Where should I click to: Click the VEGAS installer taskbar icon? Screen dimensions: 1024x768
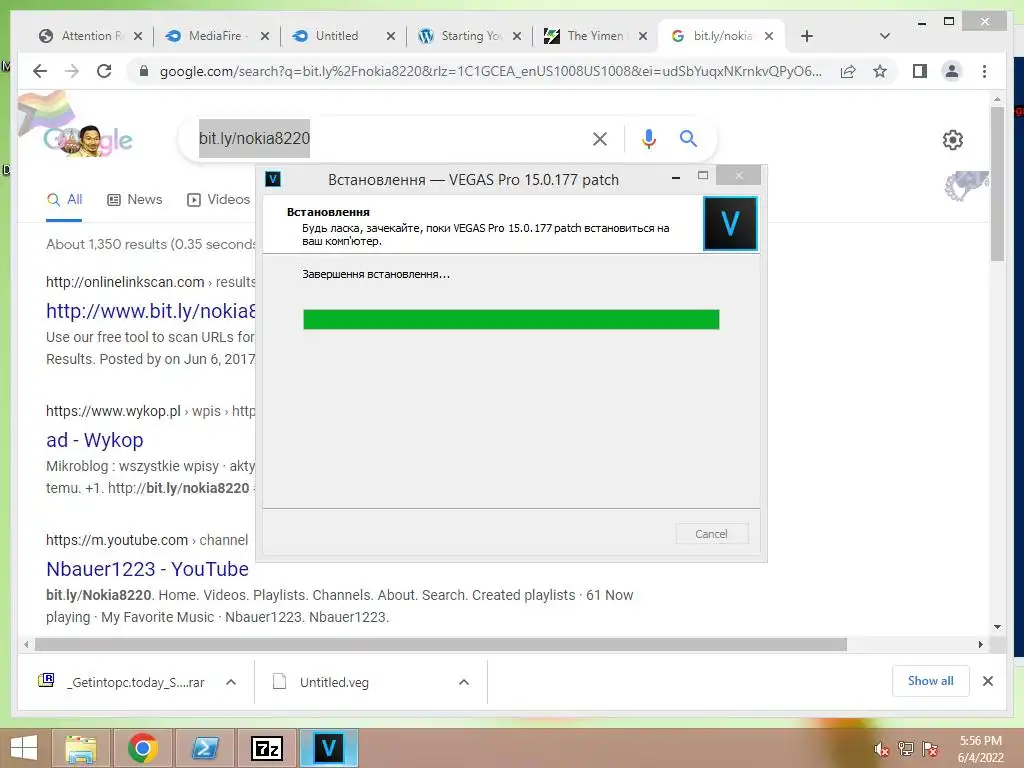point(328,748)
